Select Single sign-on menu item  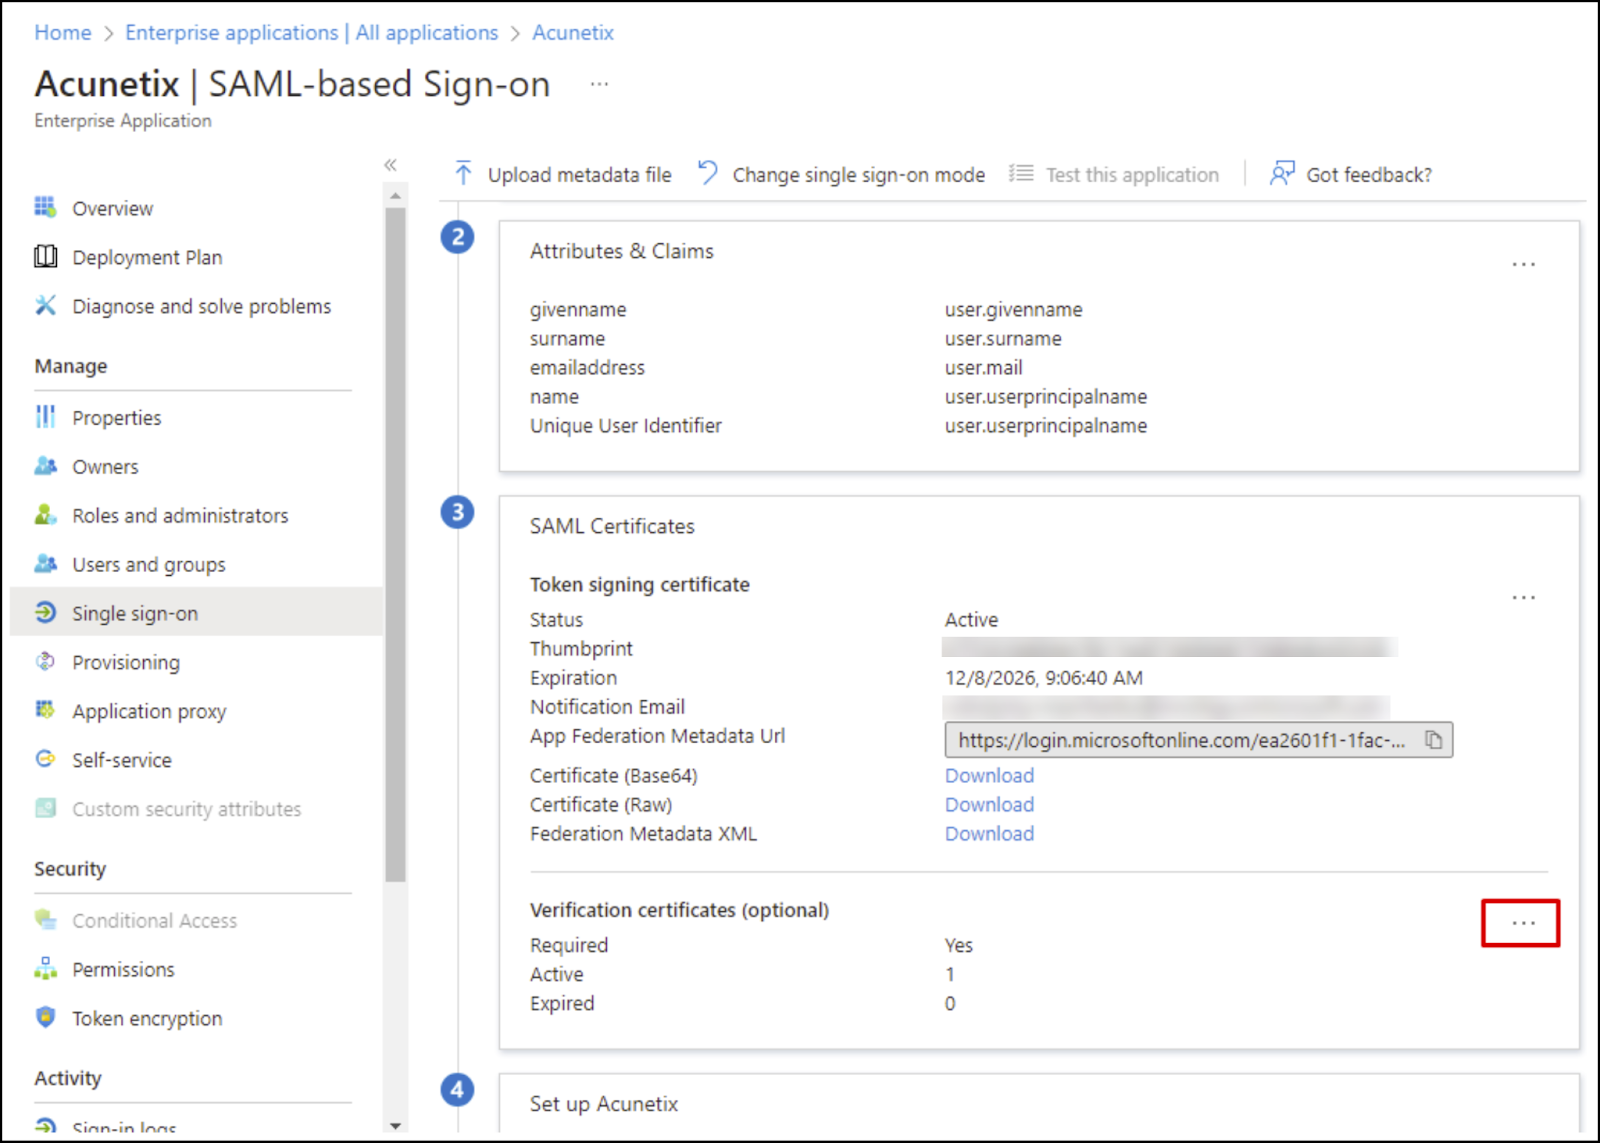[x=196, y=613]
